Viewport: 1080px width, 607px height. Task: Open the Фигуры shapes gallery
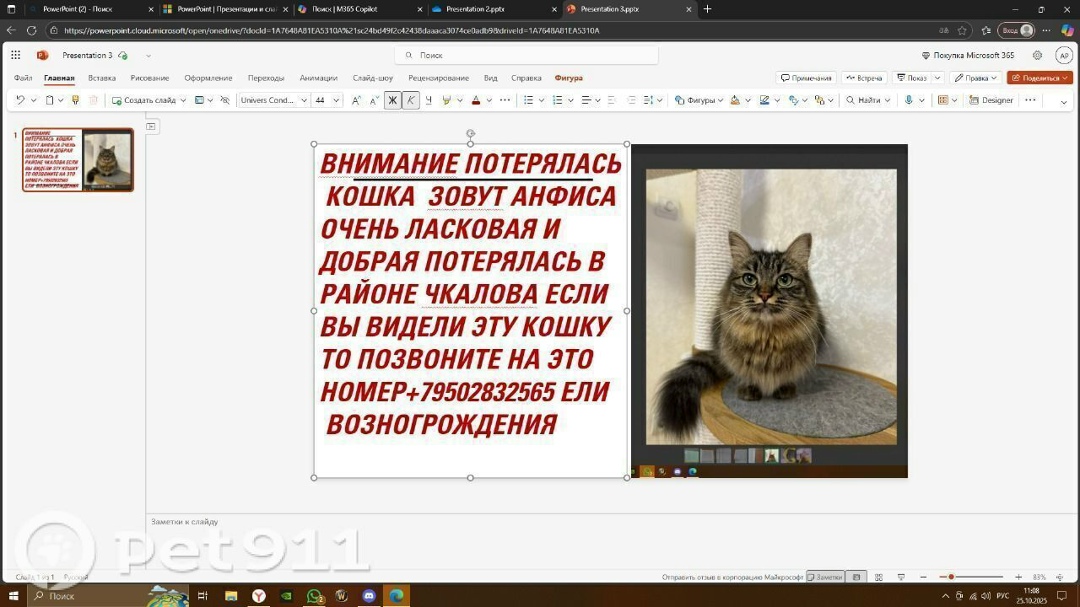696,100
